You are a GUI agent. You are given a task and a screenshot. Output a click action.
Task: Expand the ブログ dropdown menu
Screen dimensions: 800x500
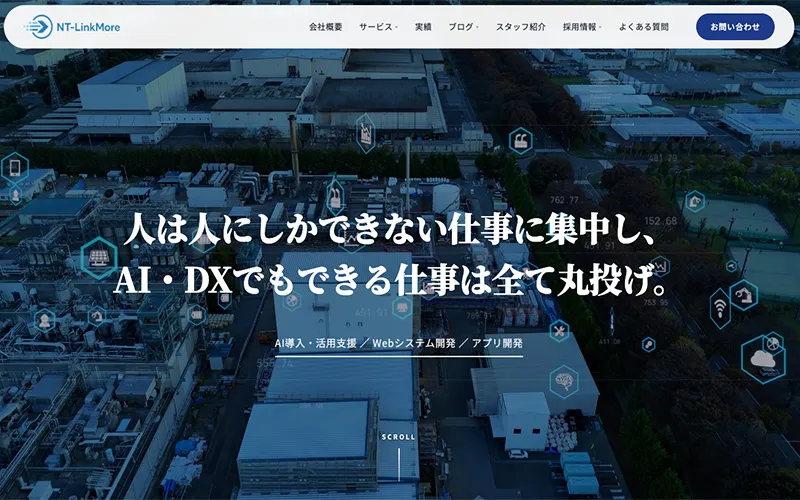click(463, 27)
